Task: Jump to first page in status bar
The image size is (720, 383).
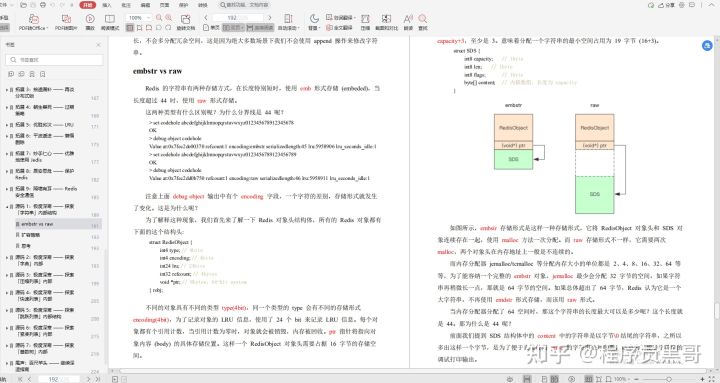Action: coord(20,379)
